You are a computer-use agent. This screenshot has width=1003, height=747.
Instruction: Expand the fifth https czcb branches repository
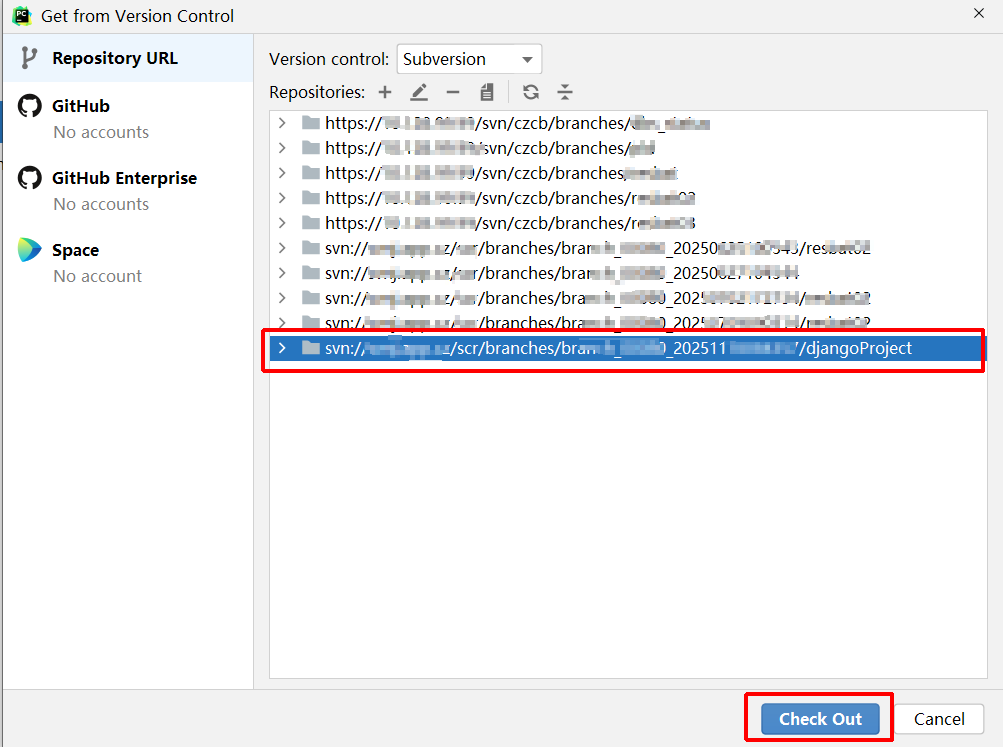(282, 223)
